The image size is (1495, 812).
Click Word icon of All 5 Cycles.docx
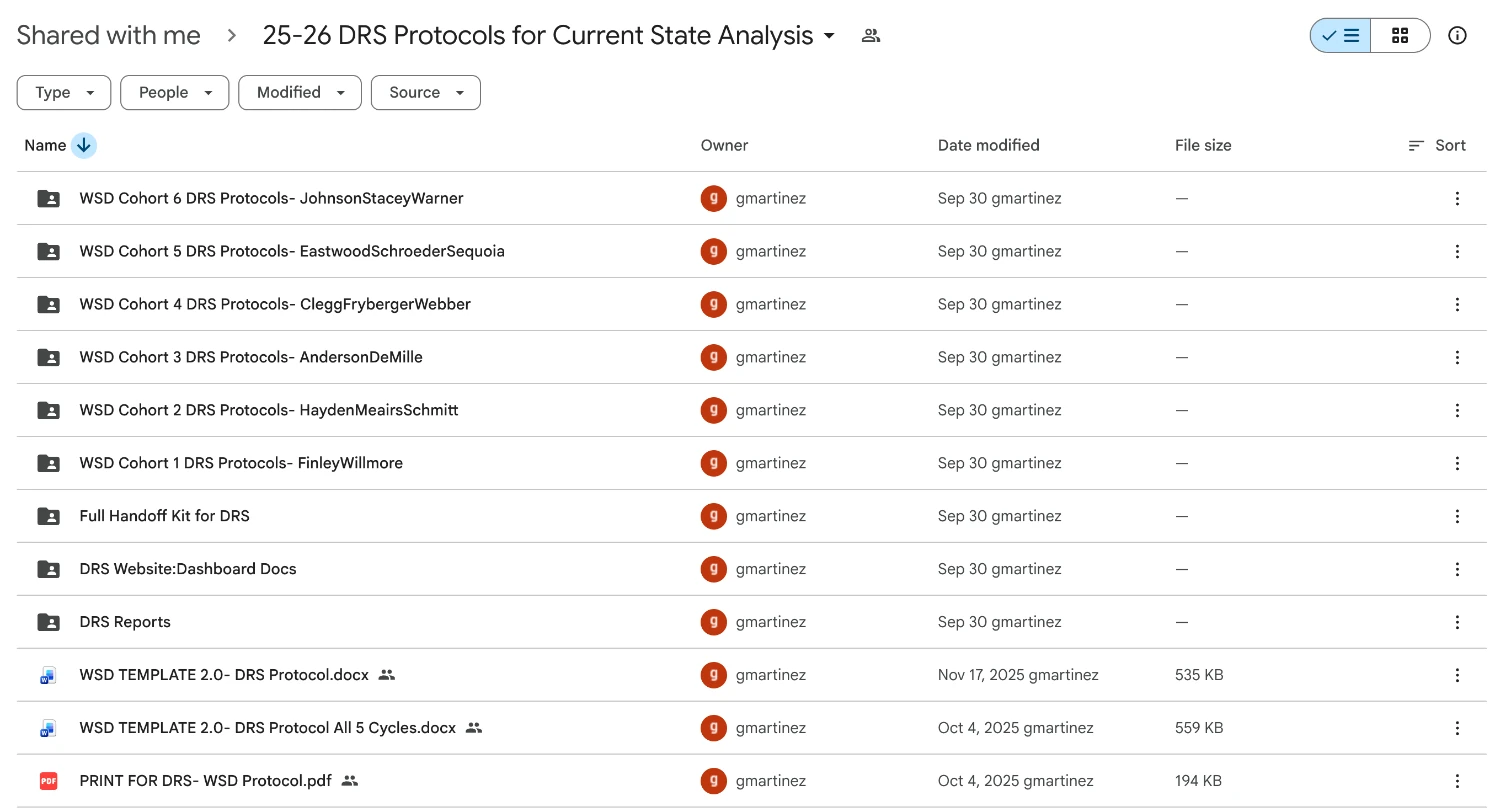48,728
